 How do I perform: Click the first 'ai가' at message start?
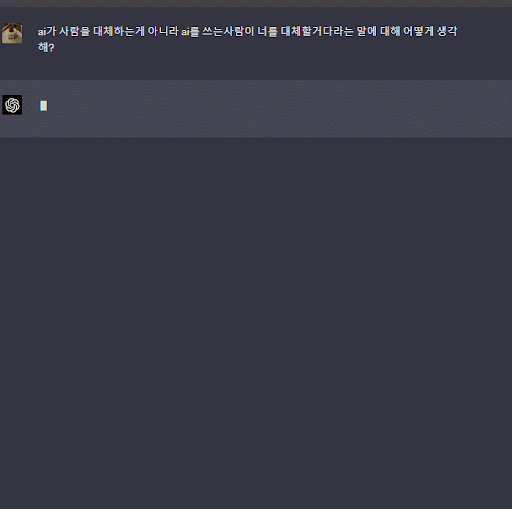[47, 31]
